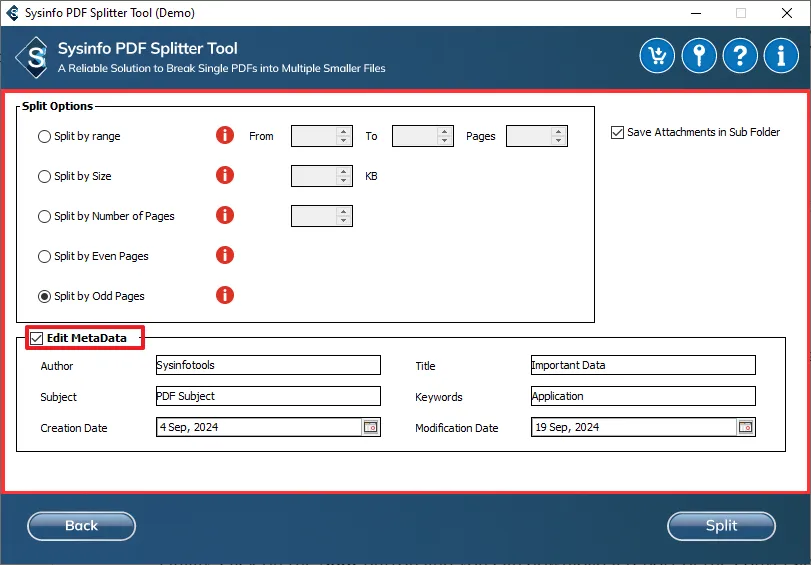The height and width of the screenshot is (565, 811).
Task: Show info for Split by Even Pages
Action: pyautogui.click(x=225, y=255)
